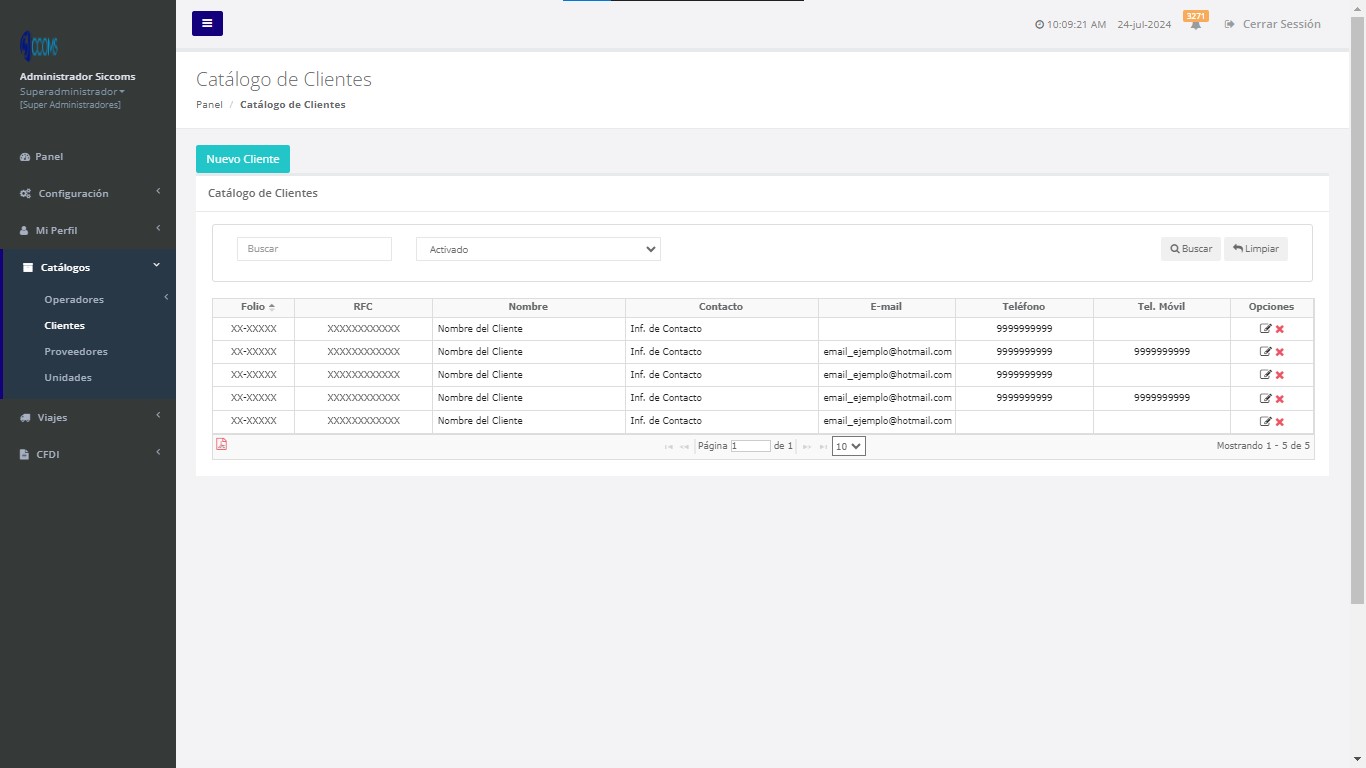Viewport: 1366px width, 768px height.
Task: Click edit icon in third client row
Action: coord(1265,375)
